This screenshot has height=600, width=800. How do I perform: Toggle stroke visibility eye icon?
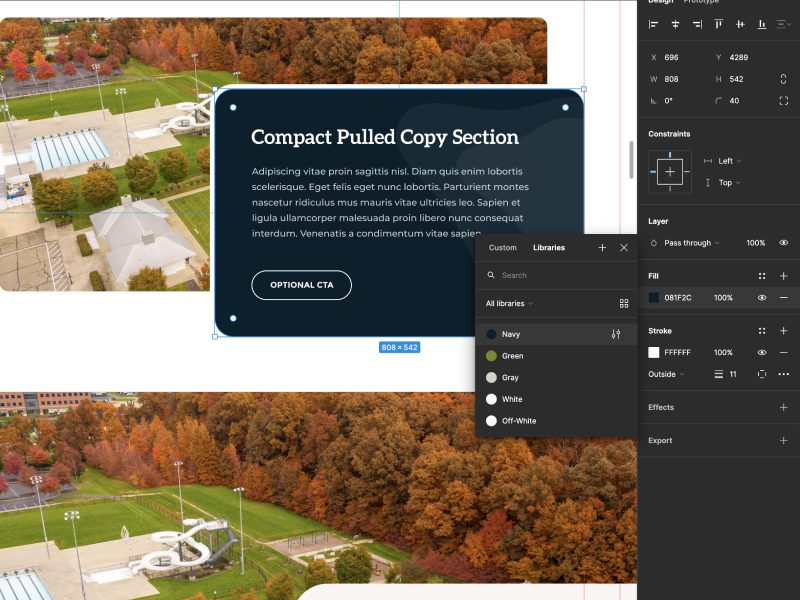click(762, 353)
